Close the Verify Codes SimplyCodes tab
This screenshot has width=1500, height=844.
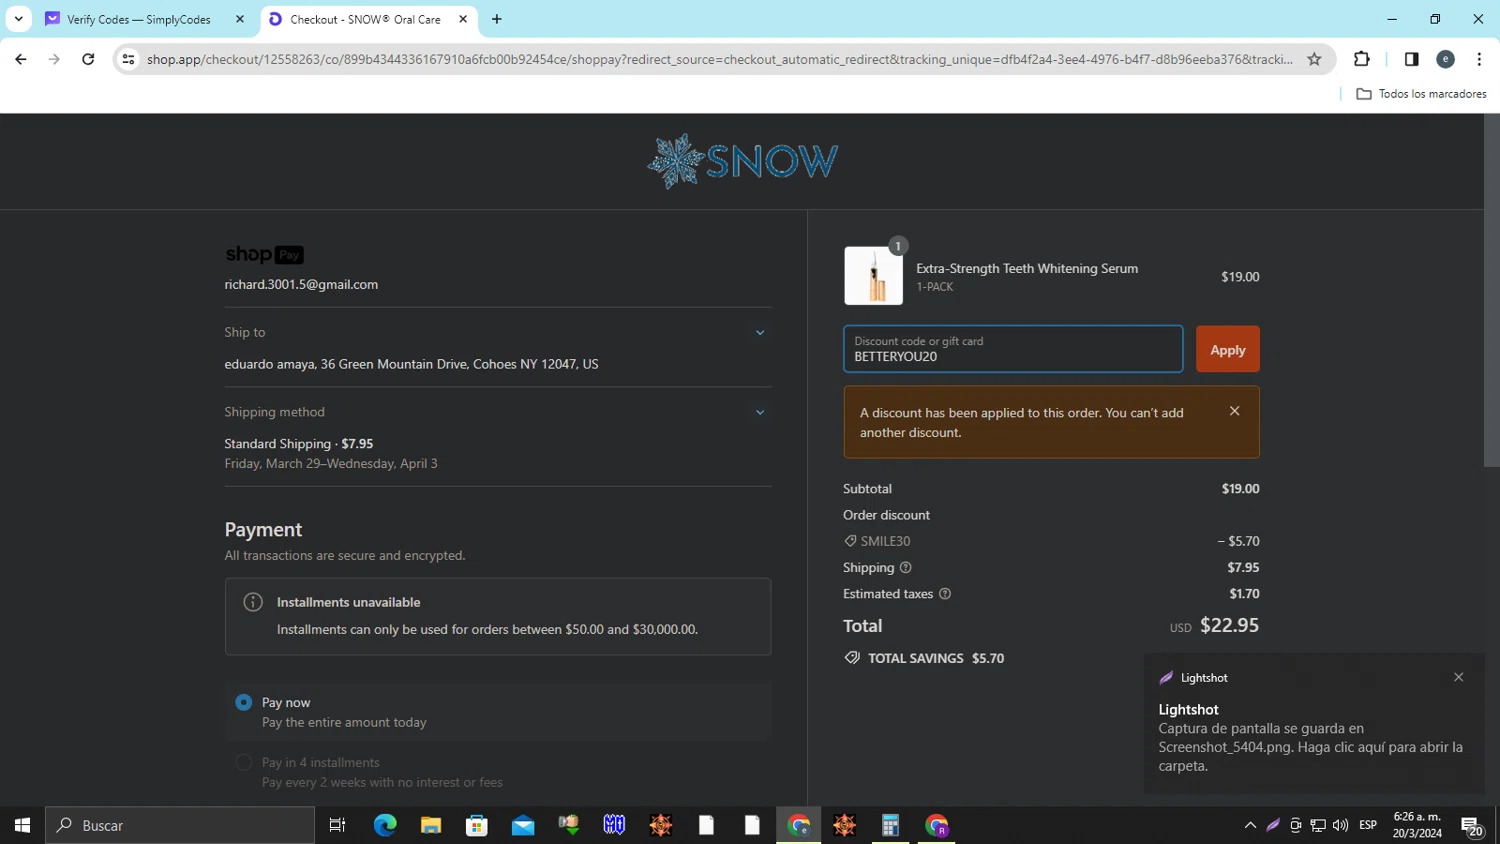240,19
